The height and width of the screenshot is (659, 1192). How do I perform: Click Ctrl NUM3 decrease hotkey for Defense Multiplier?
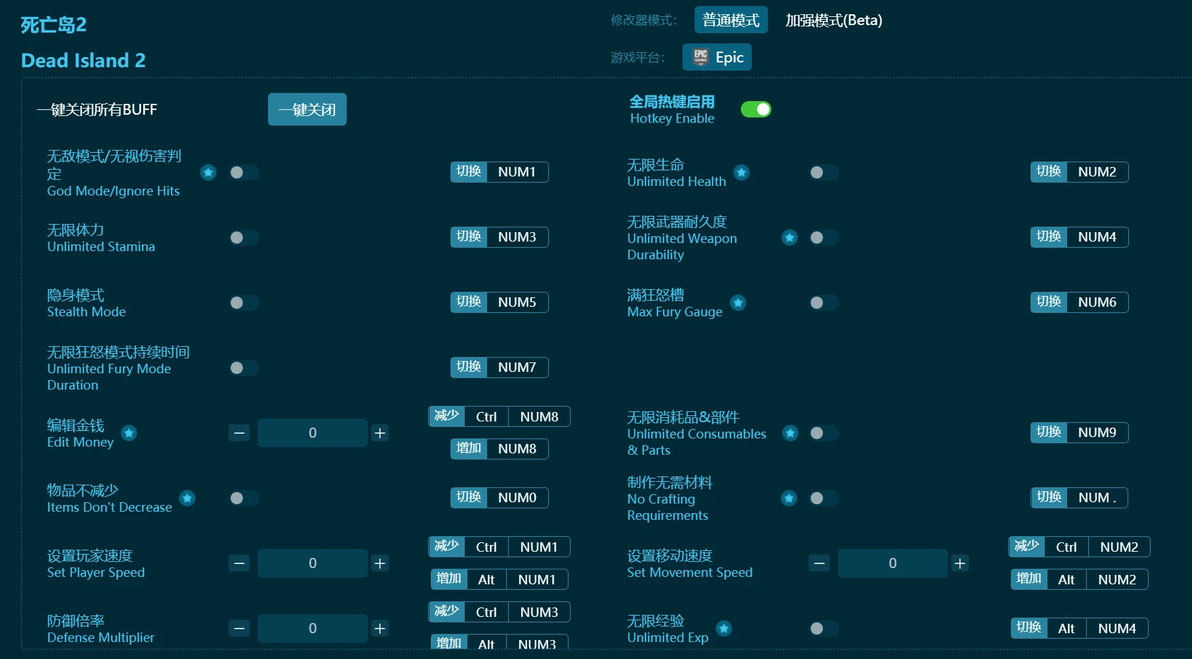tap(499, 612)
